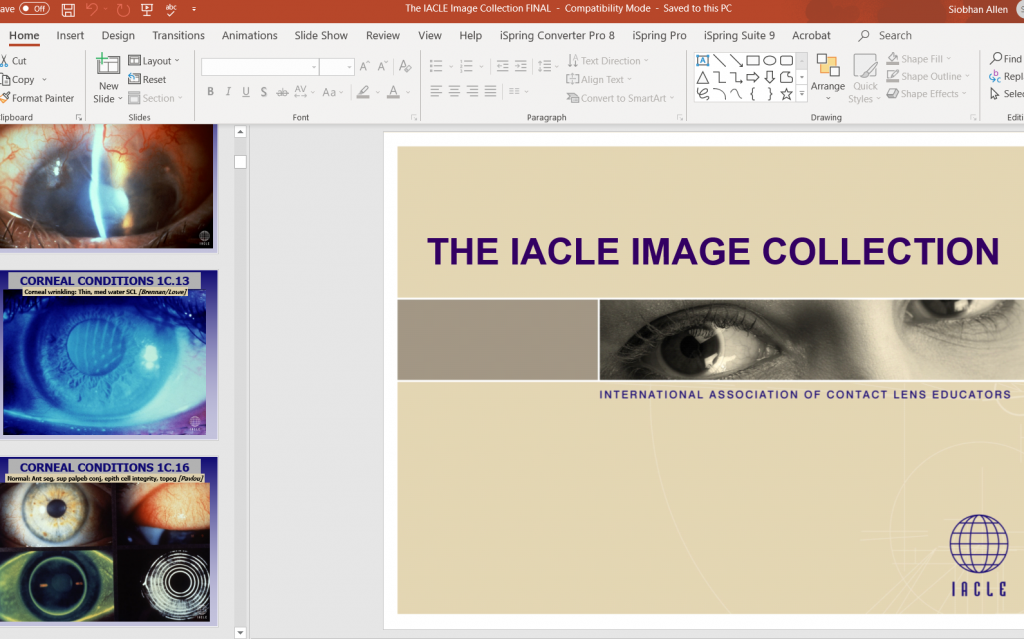Click the Undo arrow icon
Image resolution: width=1024 pixels, height=639 pixels.
coord(91,10)
